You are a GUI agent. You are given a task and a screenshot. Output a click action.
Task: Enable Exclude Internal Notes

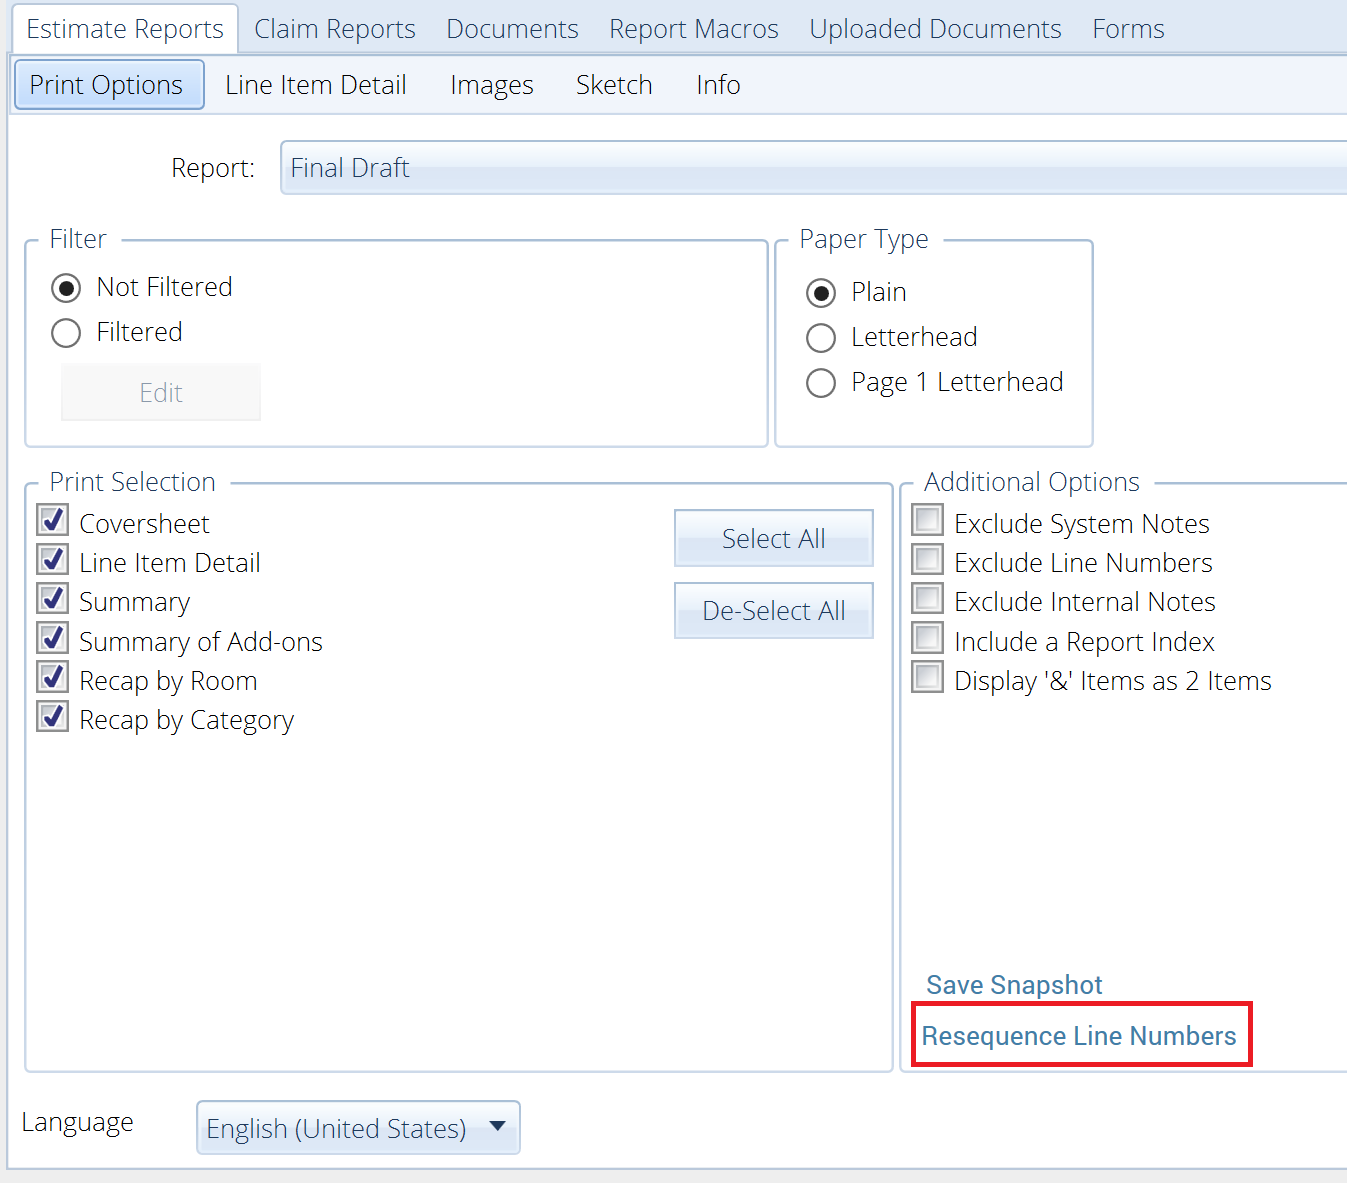[928, 598]
